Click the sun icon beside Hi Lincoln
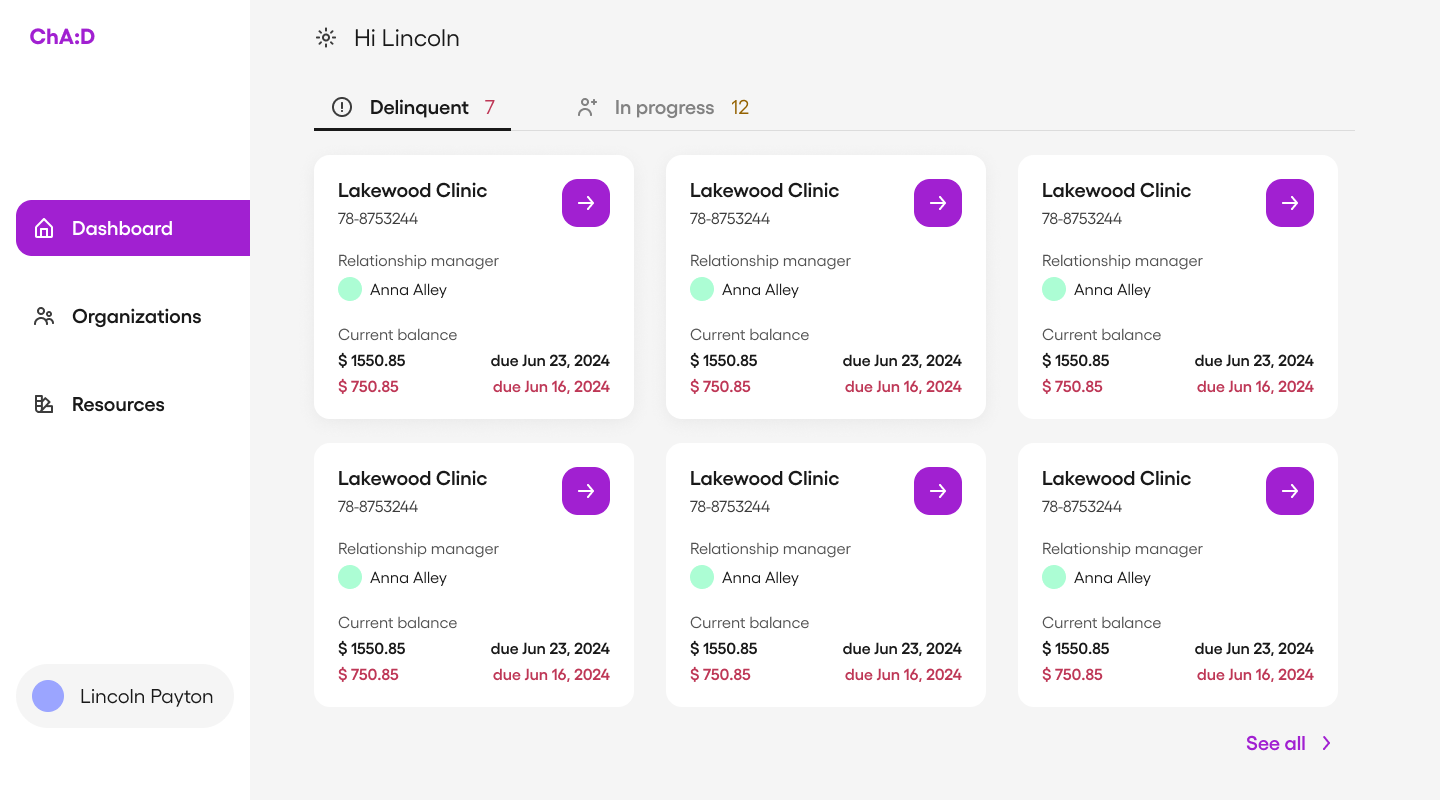Screen dimensions: 1440x800 326,38
